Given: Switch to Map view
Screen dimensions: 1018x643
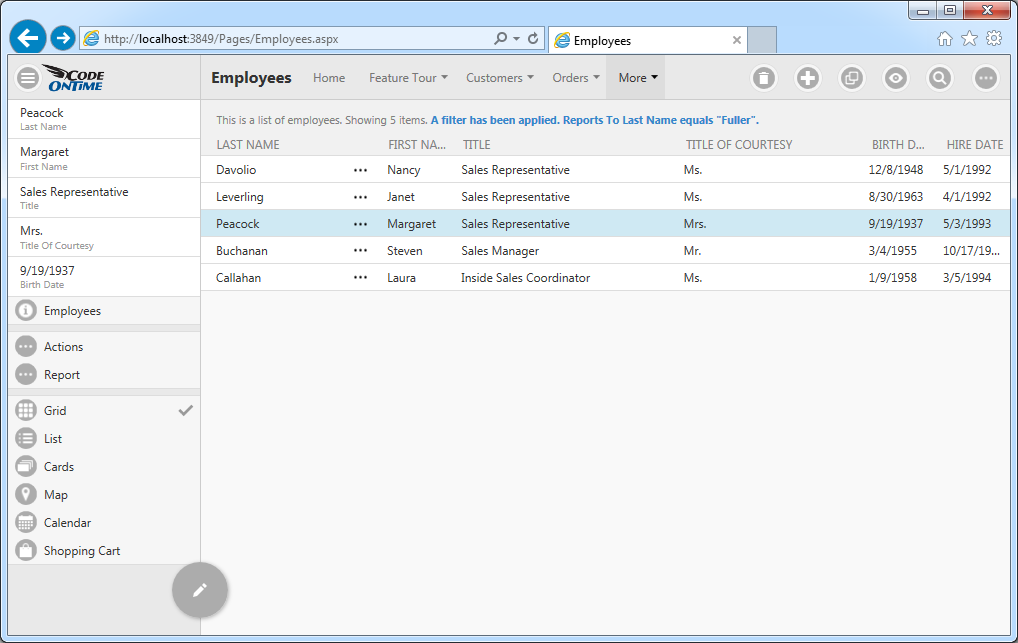Looking at the screenshot, I should (x=104, y=494).
